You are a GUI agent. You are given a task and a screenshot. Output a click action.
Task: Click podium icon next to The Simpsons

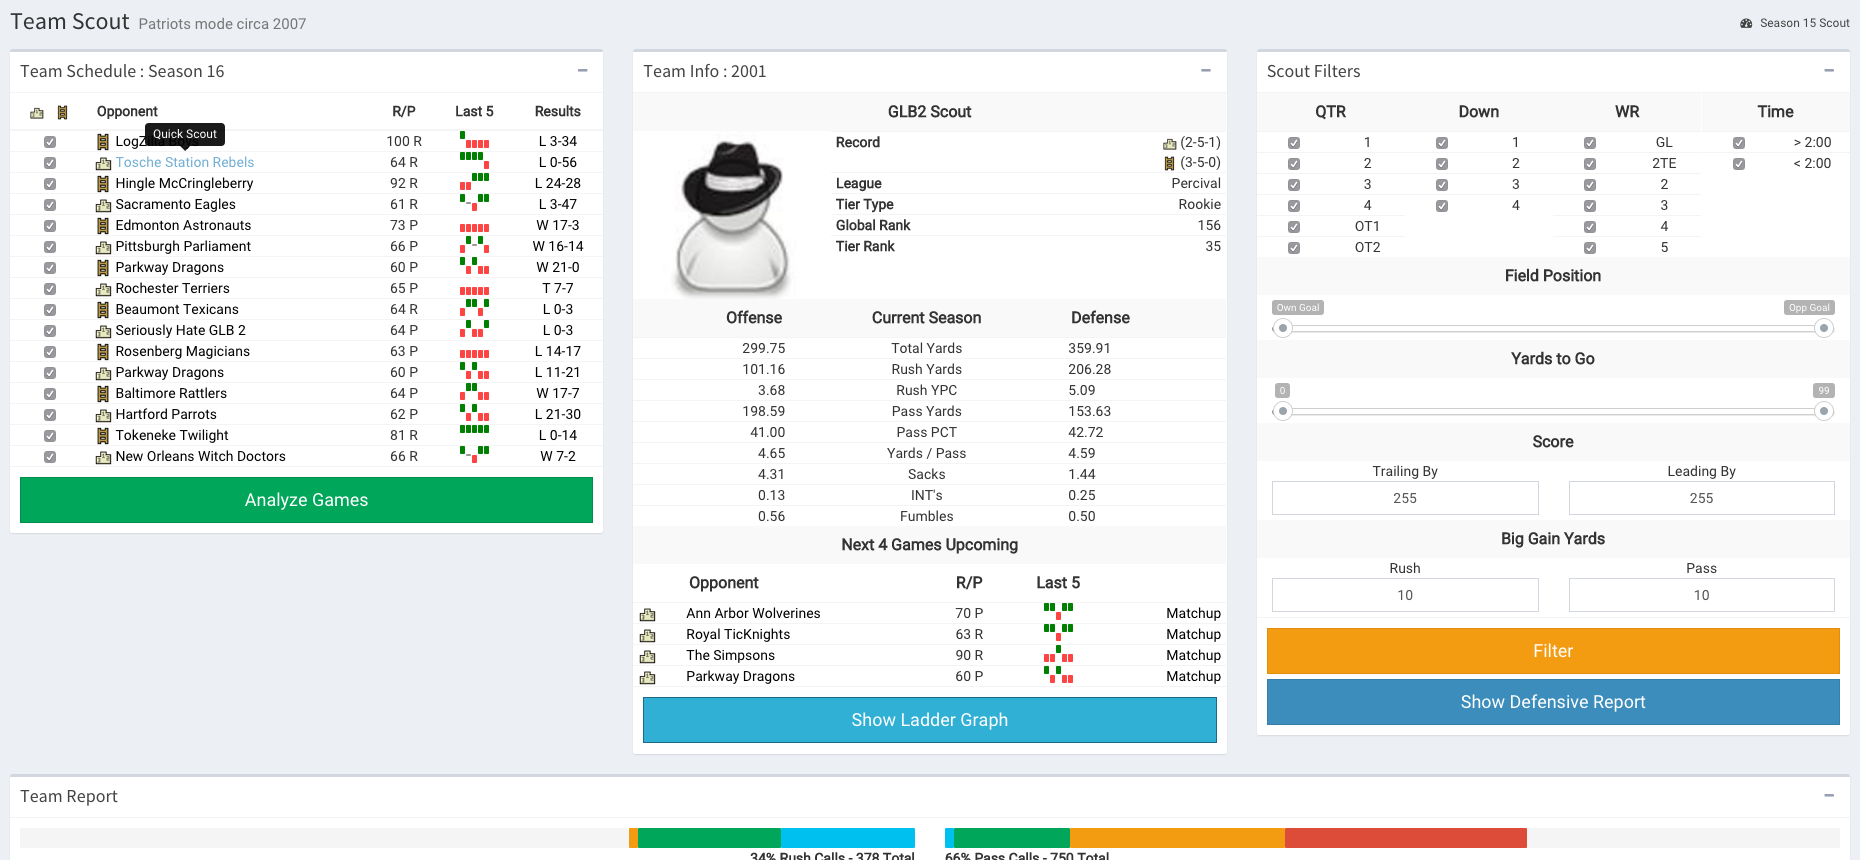tap(647, 656)
